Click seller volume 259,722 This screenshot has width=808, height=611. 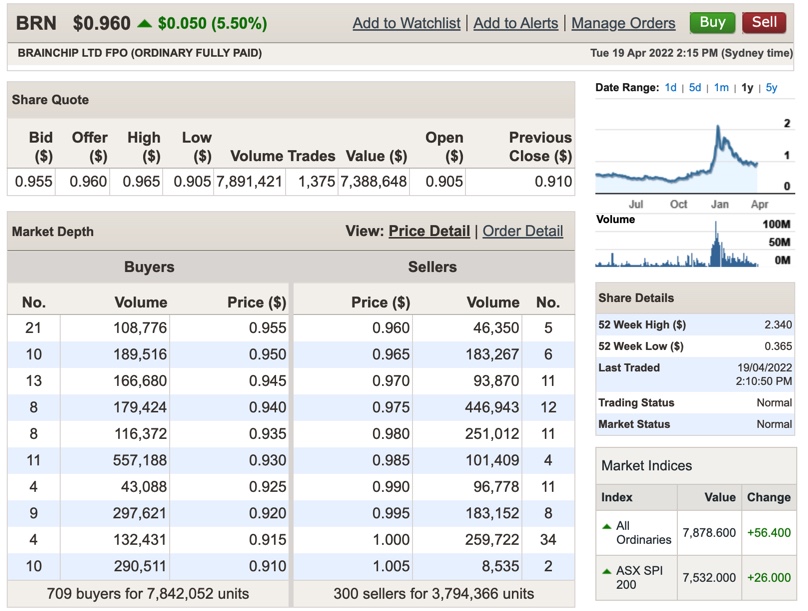[492, 540]
